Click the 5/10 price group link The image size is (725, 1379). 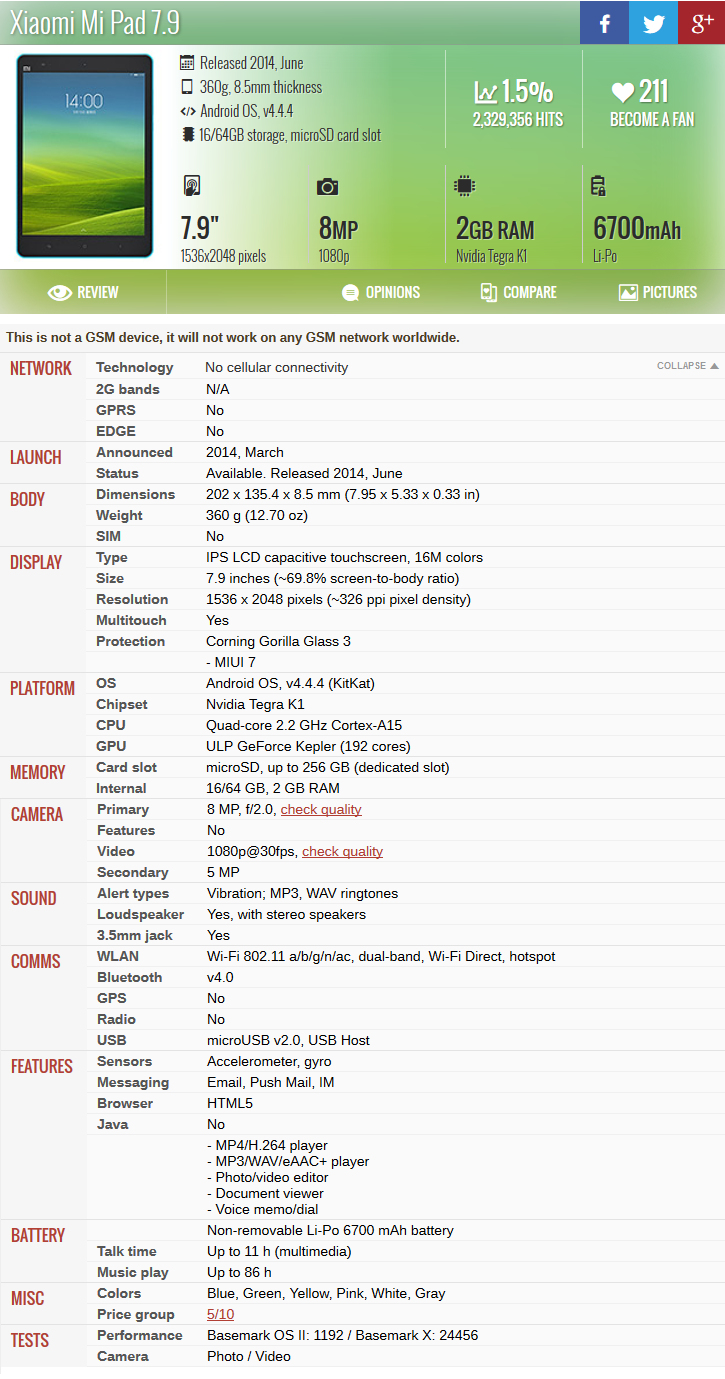point(220,1315)
